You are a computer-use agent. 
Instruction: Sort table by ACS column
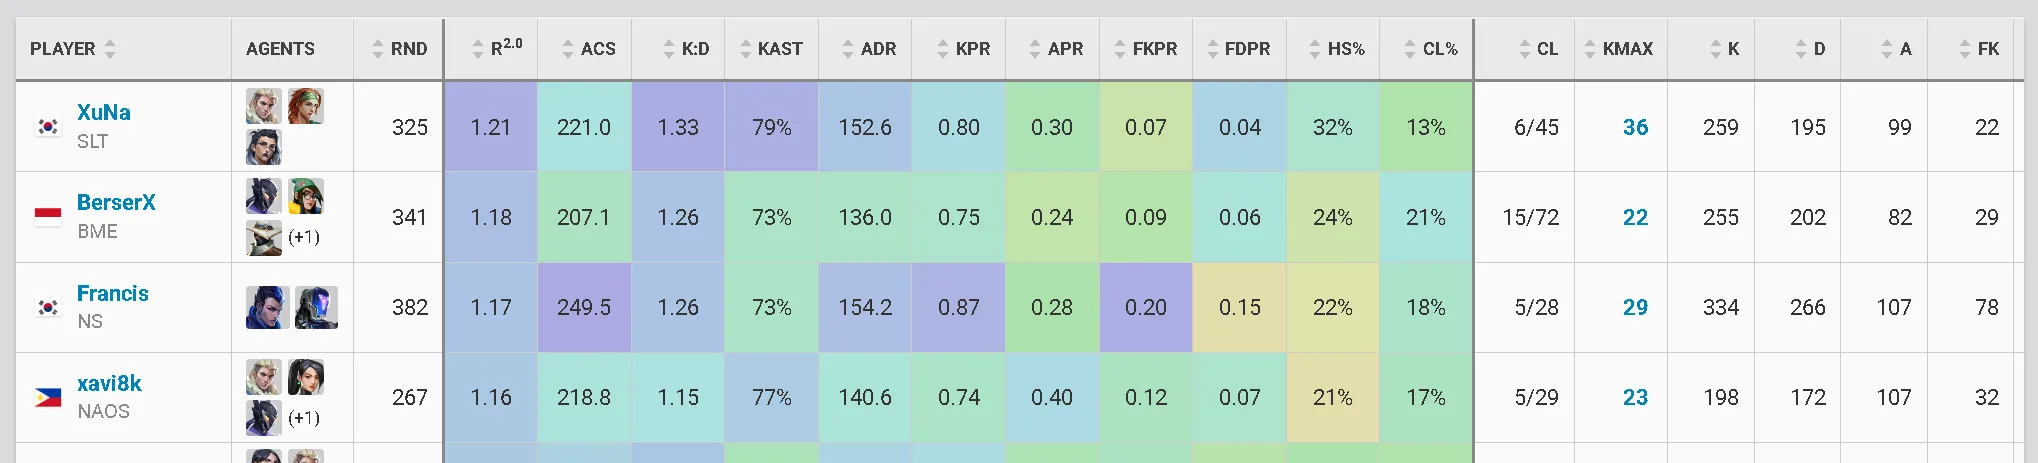click(588, 49)
